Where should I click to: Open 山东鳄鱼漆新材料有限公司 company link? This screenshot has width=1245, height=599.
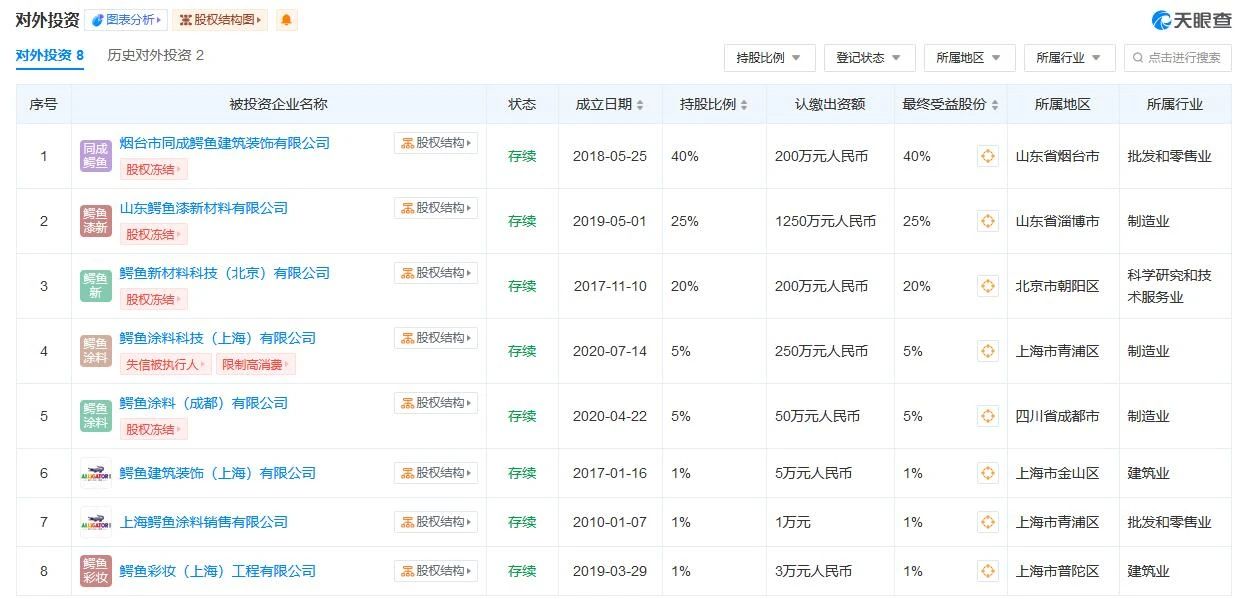tap(203, 208)
